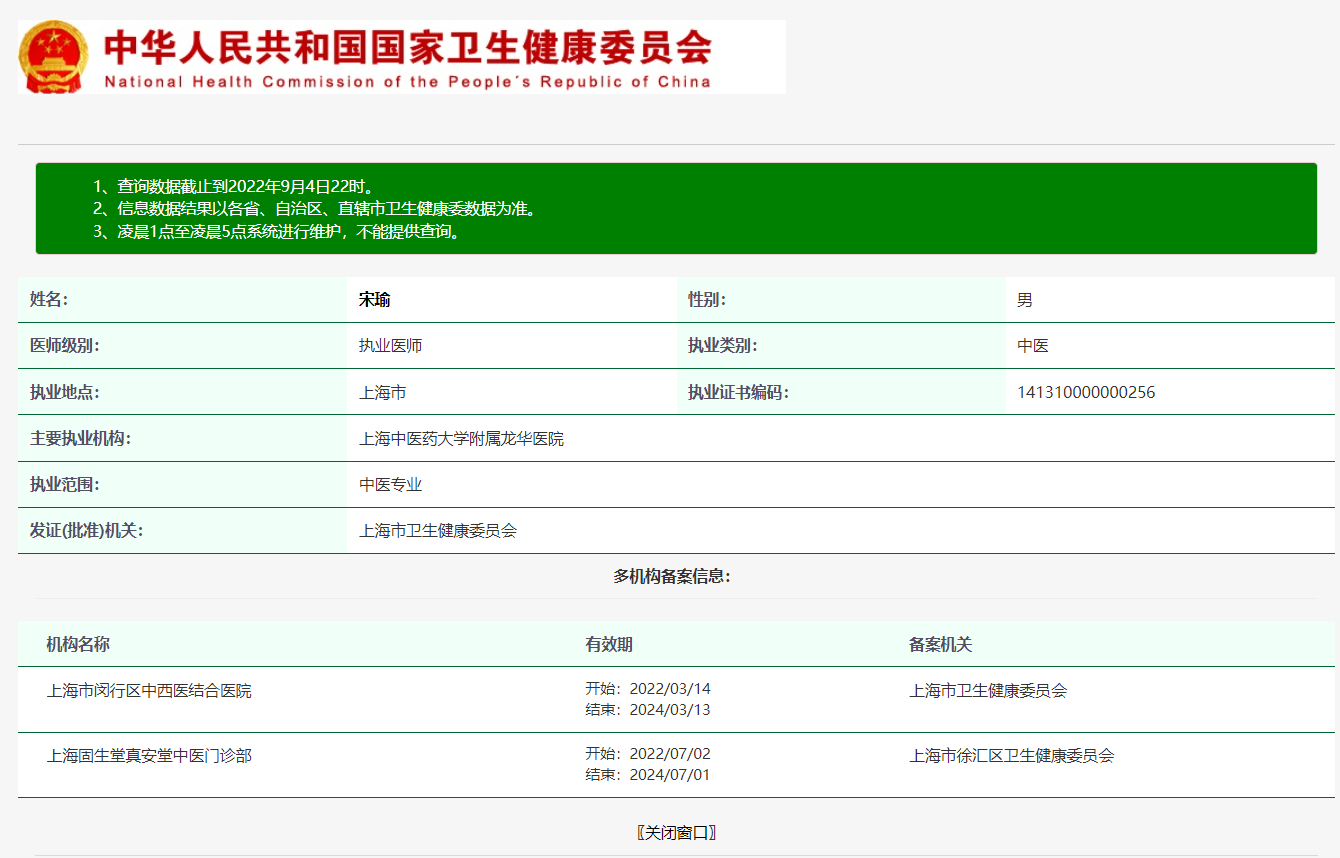The height and width of the screenshot is (858, 1340).
Task: Click the 执业证书编码 field label
Action: (738, 392)
